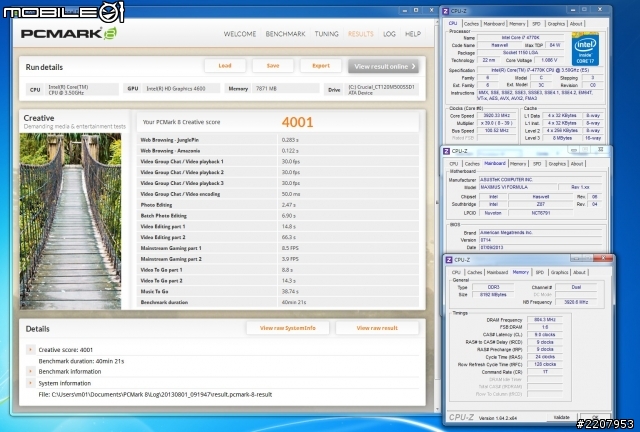Open the TUNING section
640x432 pixels.
pos(326,34)
